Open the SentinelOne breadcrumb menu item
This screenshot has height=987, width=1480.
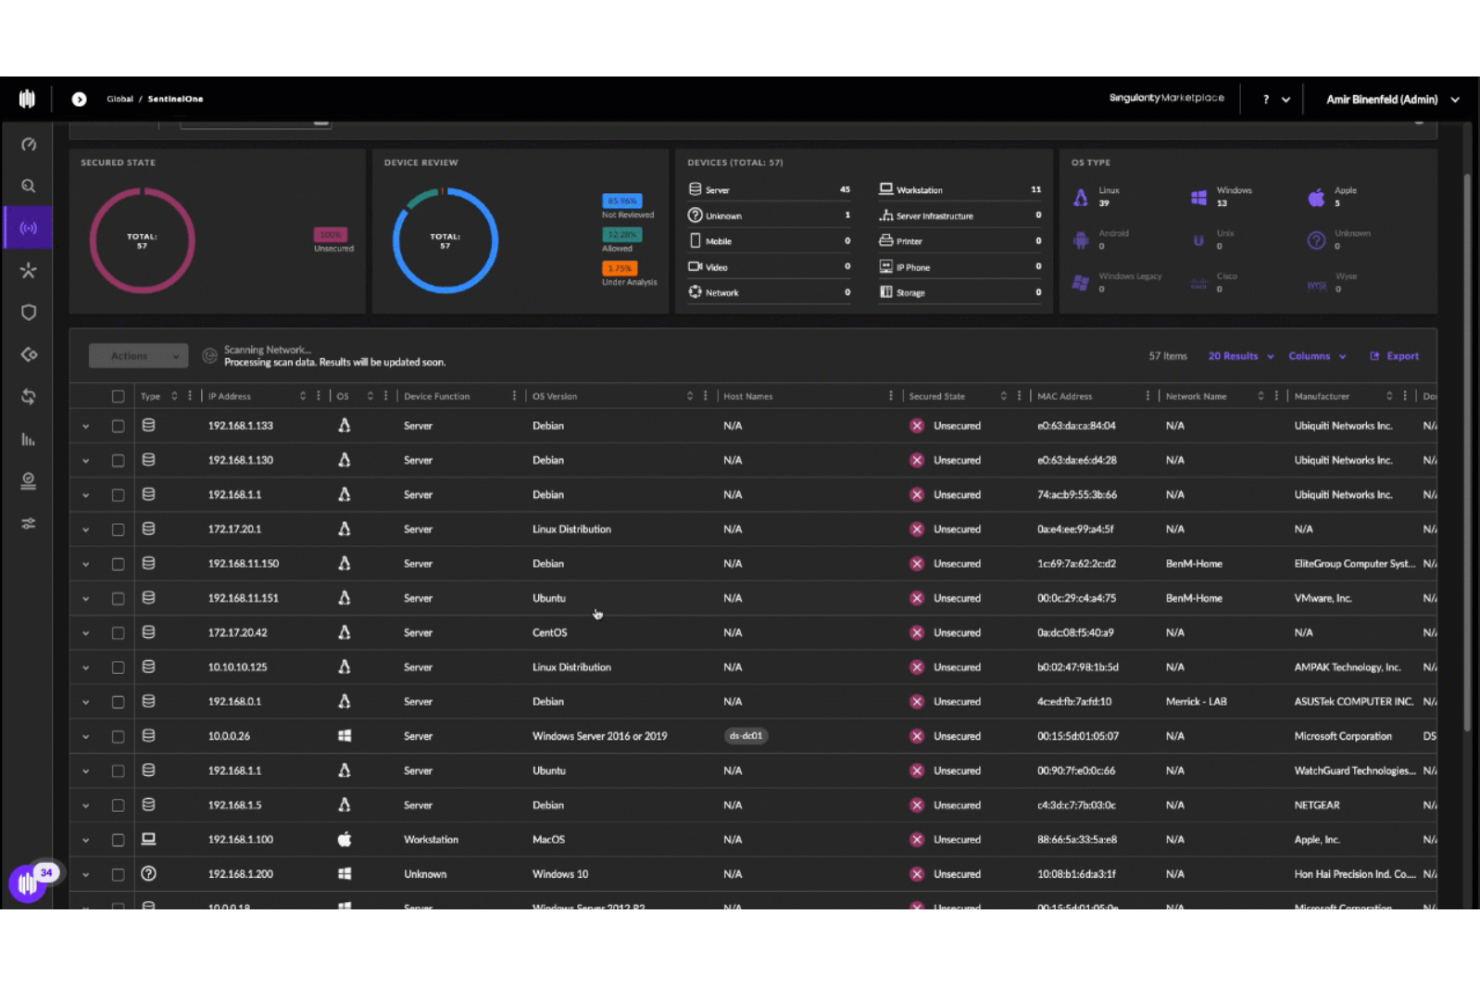pyautogui.click(x=175, y=99)
